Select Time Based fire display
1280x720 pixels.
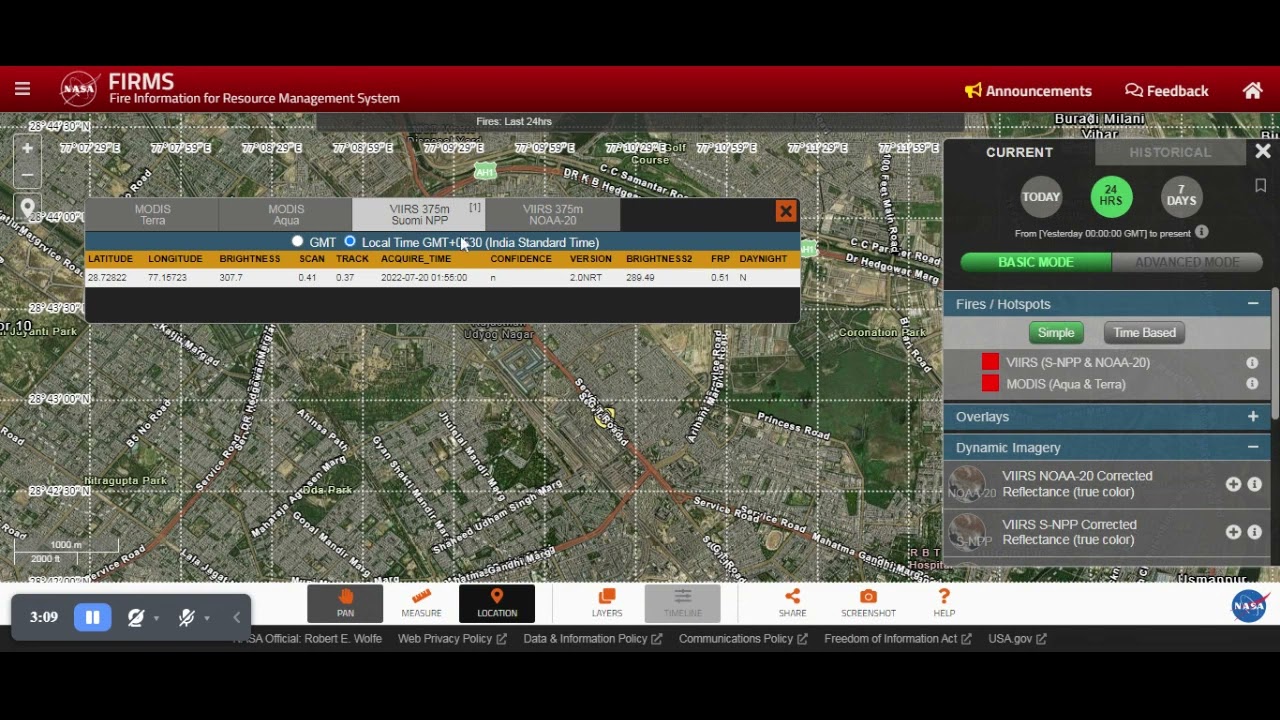coord(1145,333)
